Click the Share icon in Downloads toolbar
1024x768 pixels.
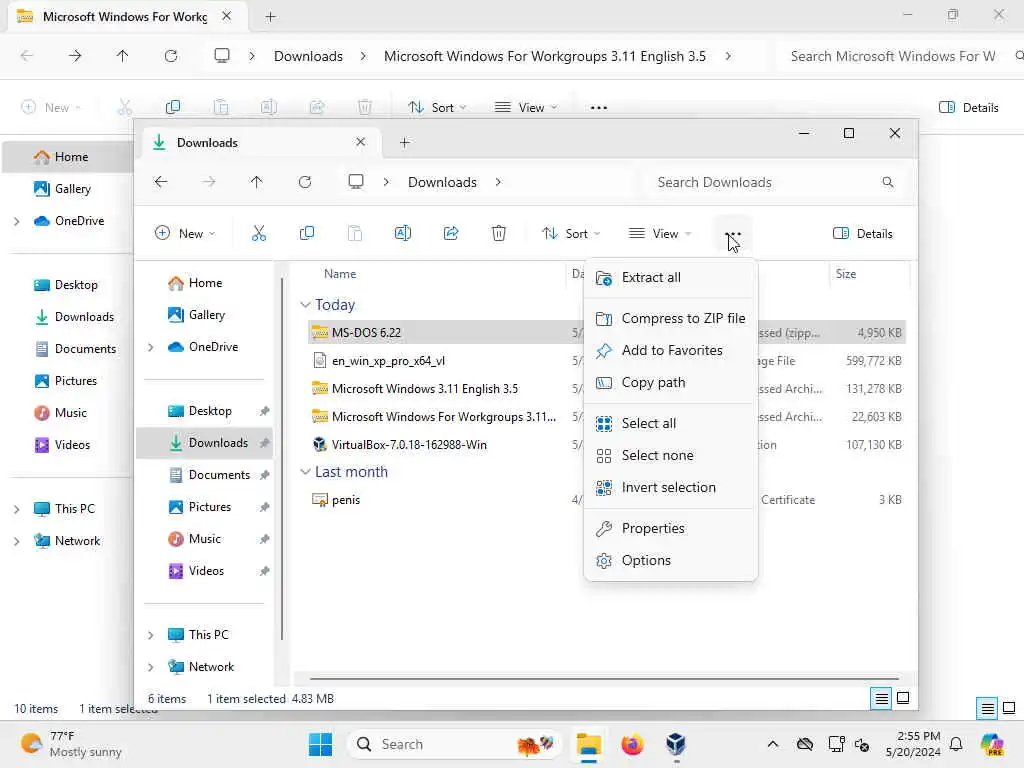tap(451, 233)
